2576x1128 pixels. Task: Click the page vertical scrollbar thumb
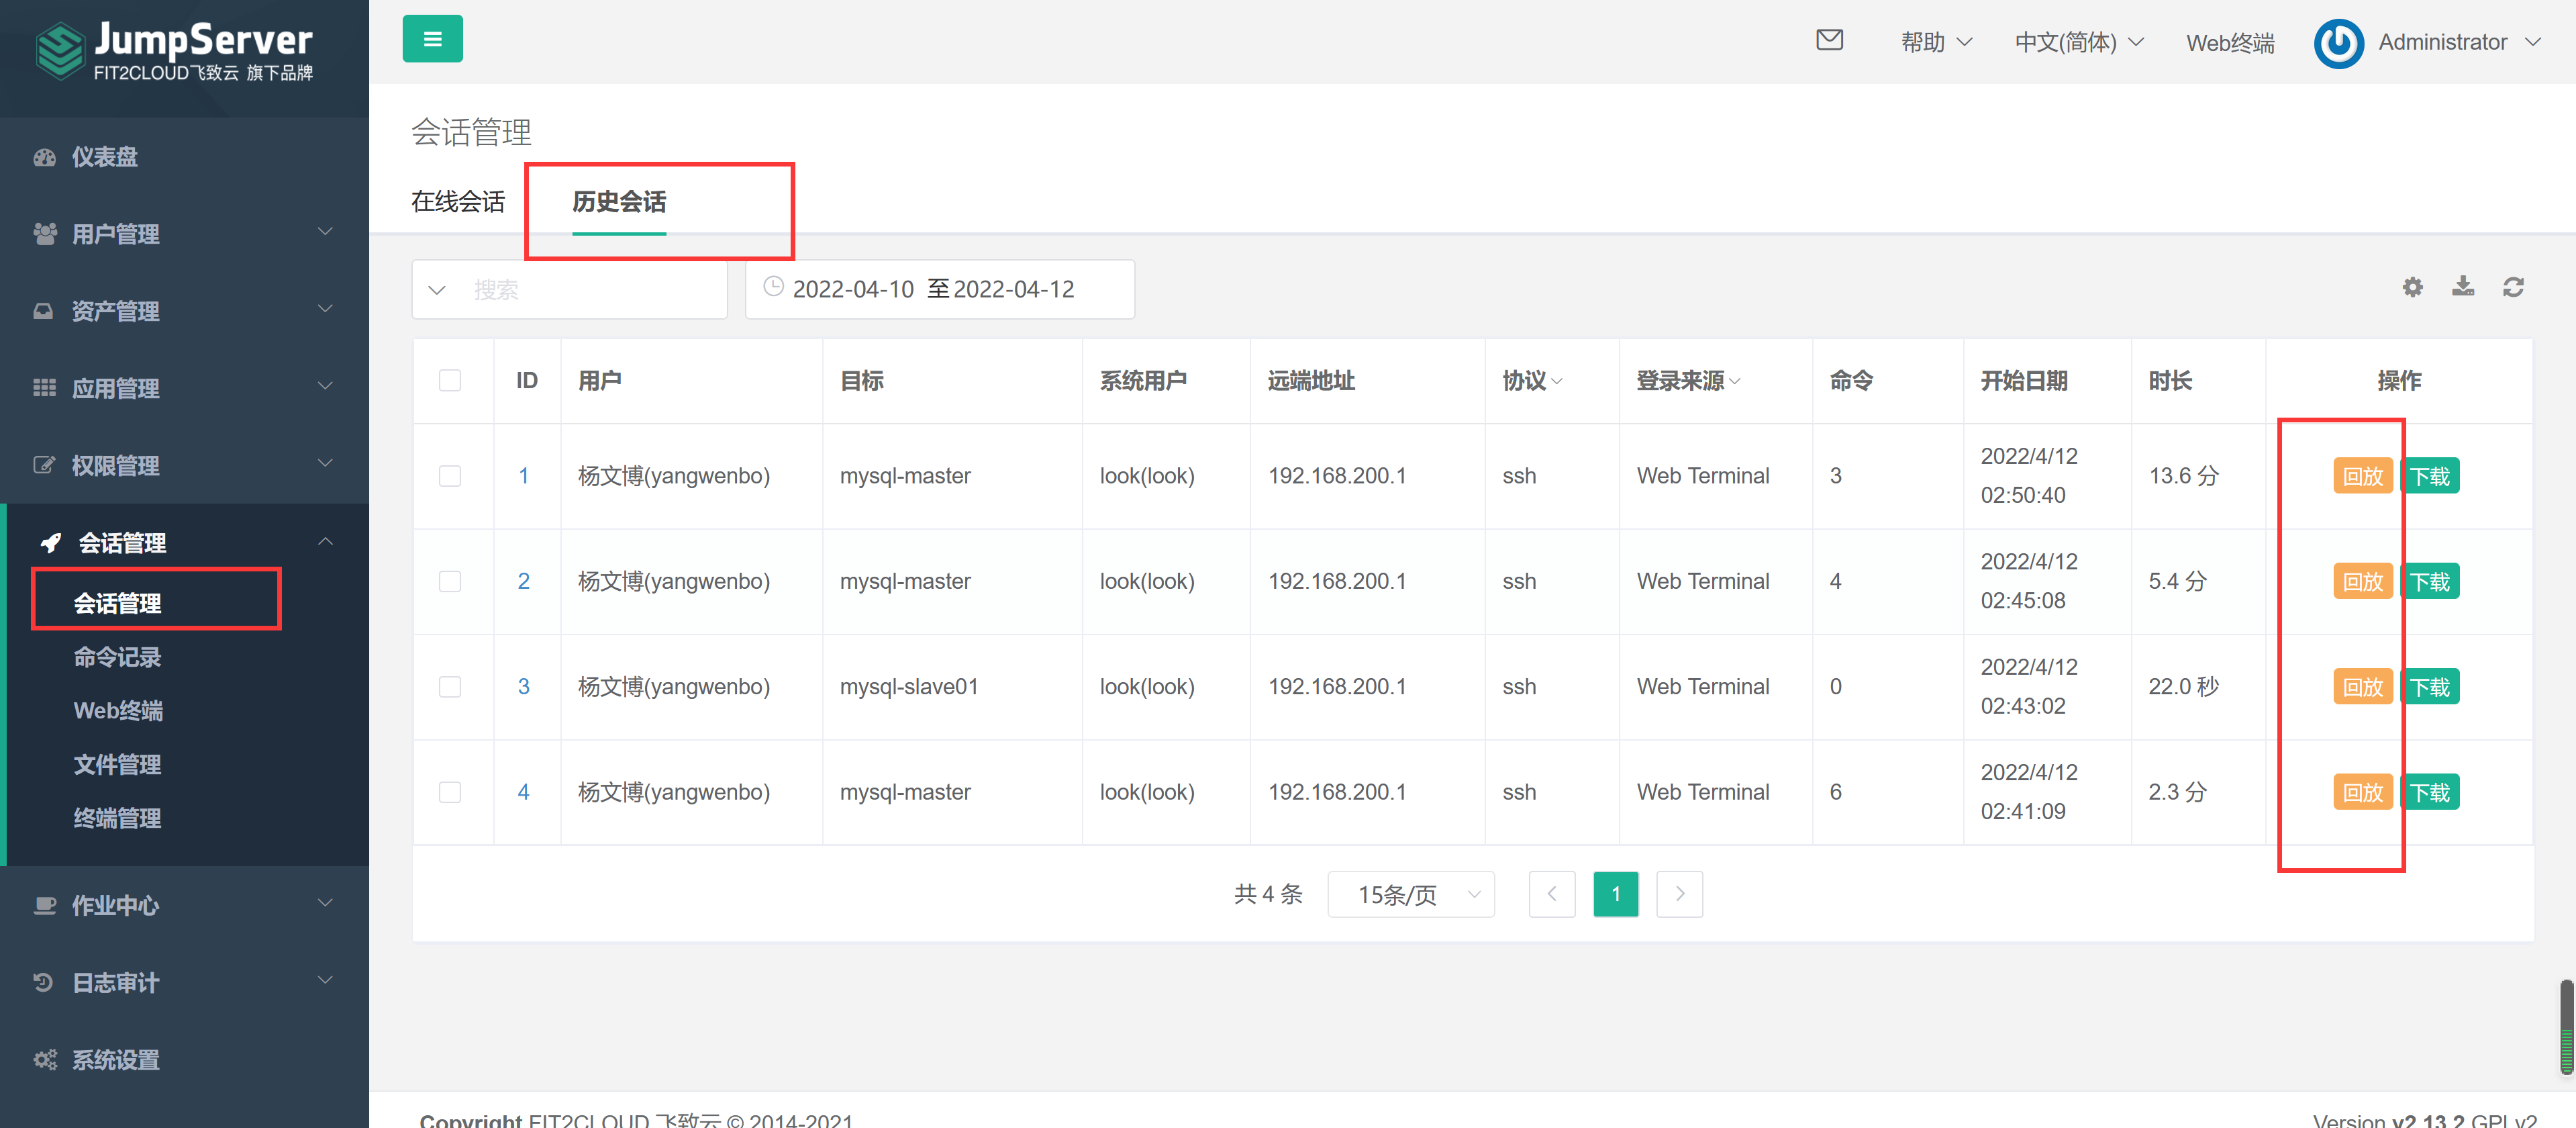coord(2566,1027)
